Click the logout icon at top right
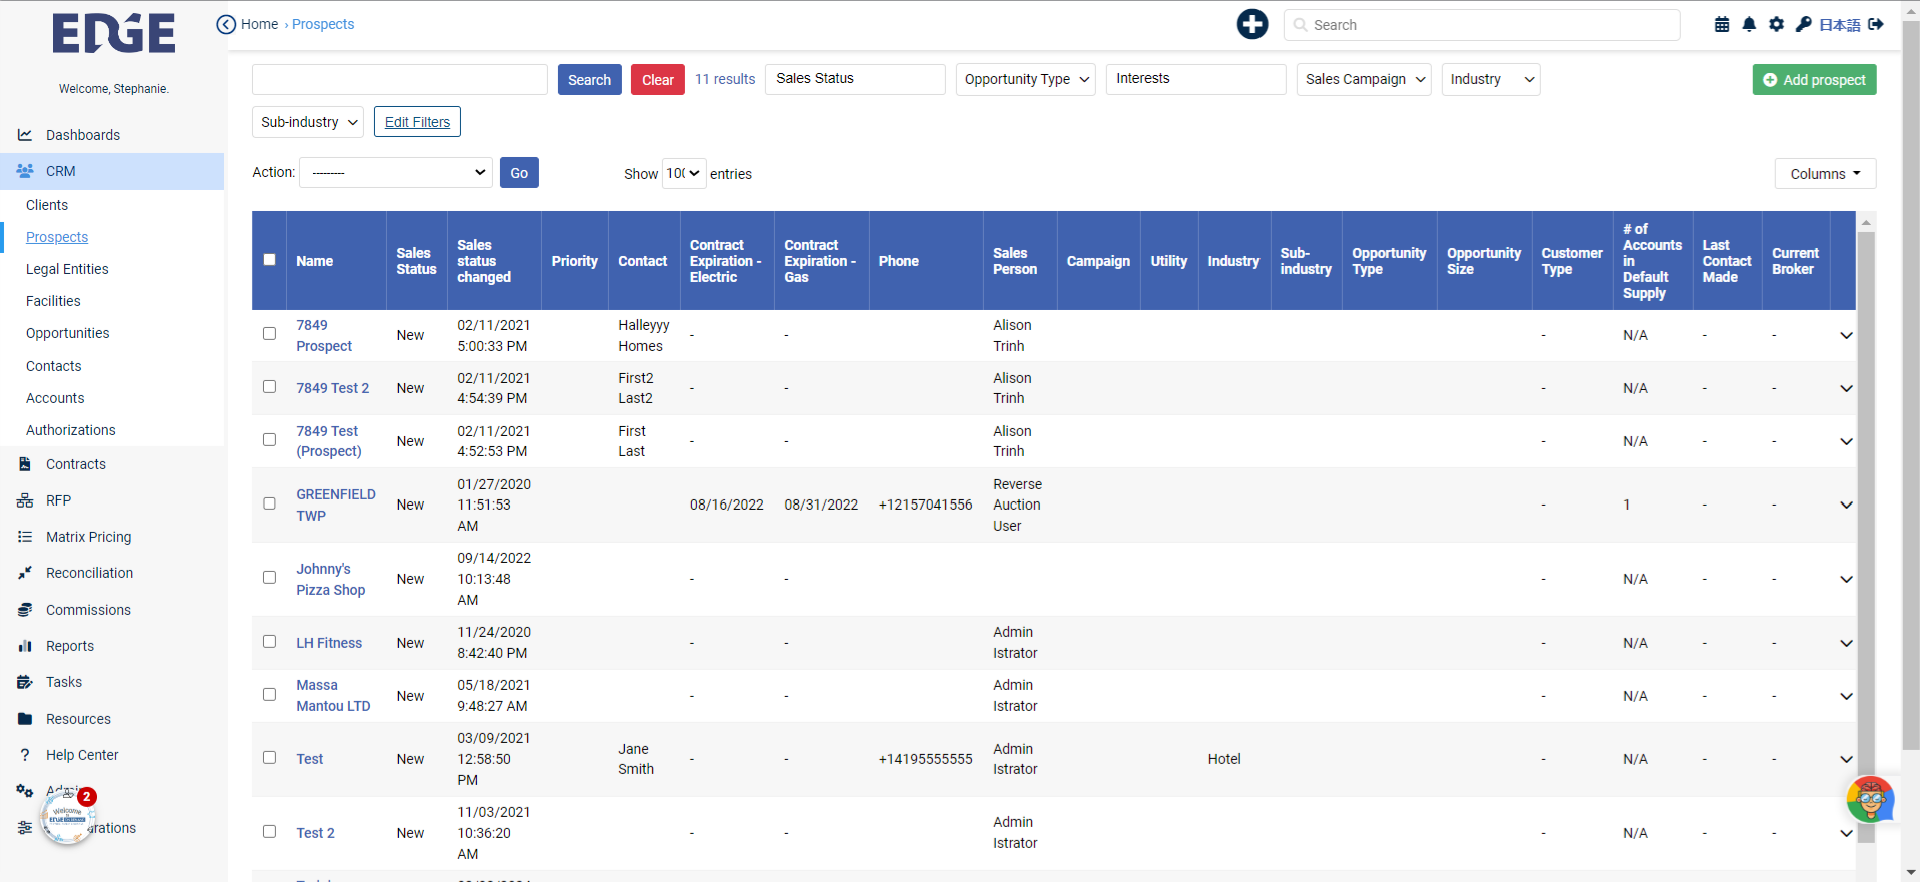This screenshot has height=882, width=1920. [x=1876, y=25]
